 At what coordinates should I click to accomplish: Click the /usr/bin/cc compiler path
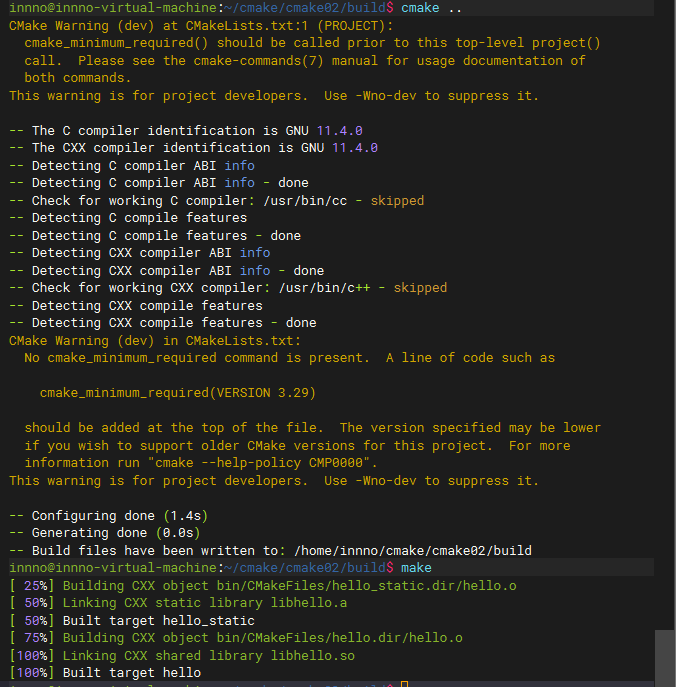pyautogui.click(x=305, y=201)
